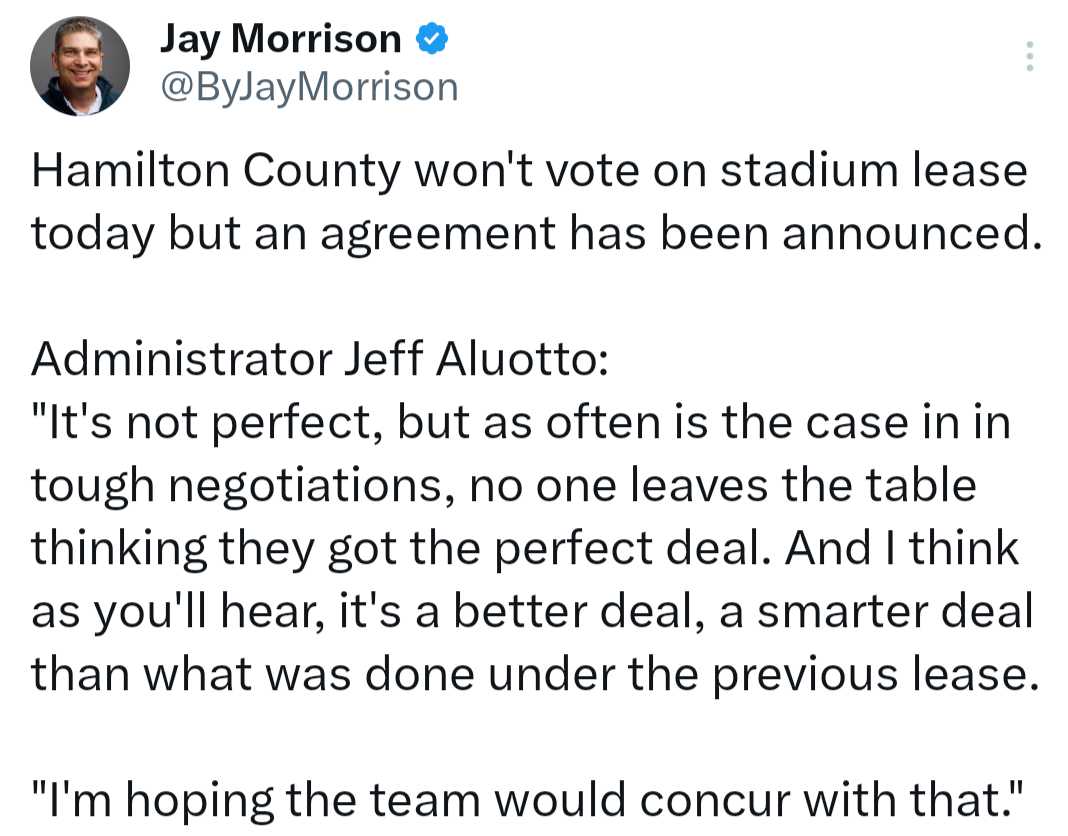Click the blue verified checkmark badge
The image size is (1068, 836).
coord(432,38)
